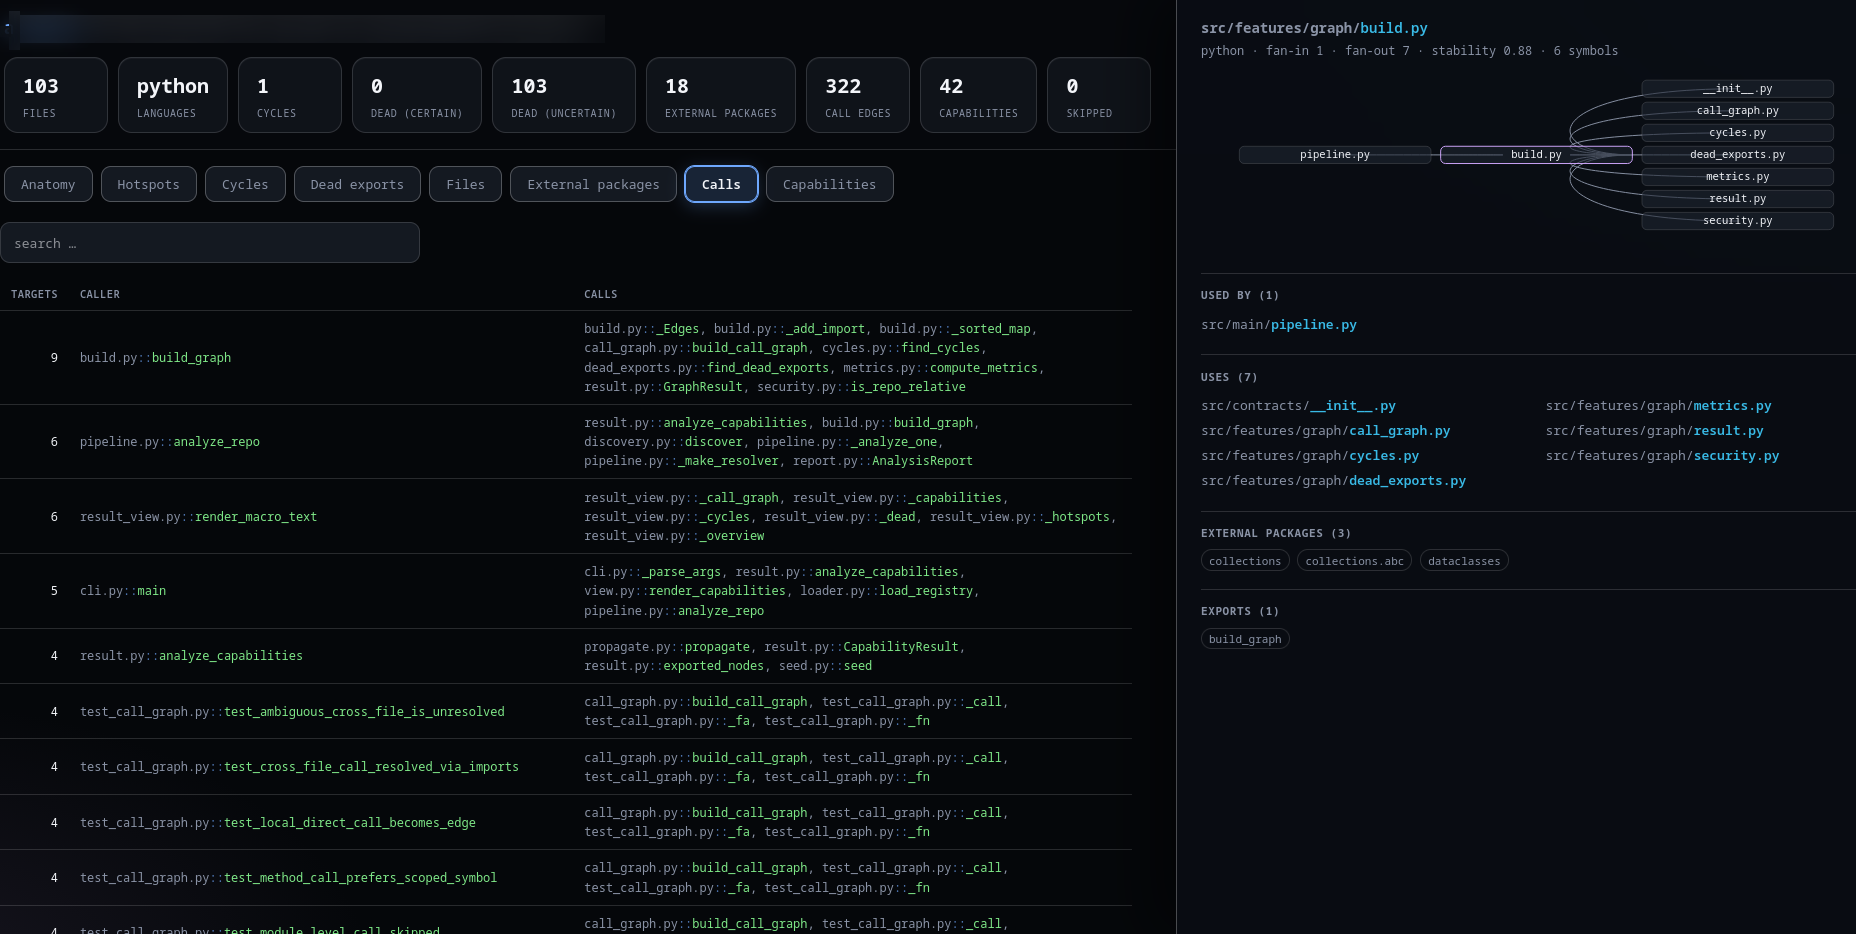Click the collections.abc package chip
Viewport: 1856px width, 934px height.
(x=1354, y=561)
